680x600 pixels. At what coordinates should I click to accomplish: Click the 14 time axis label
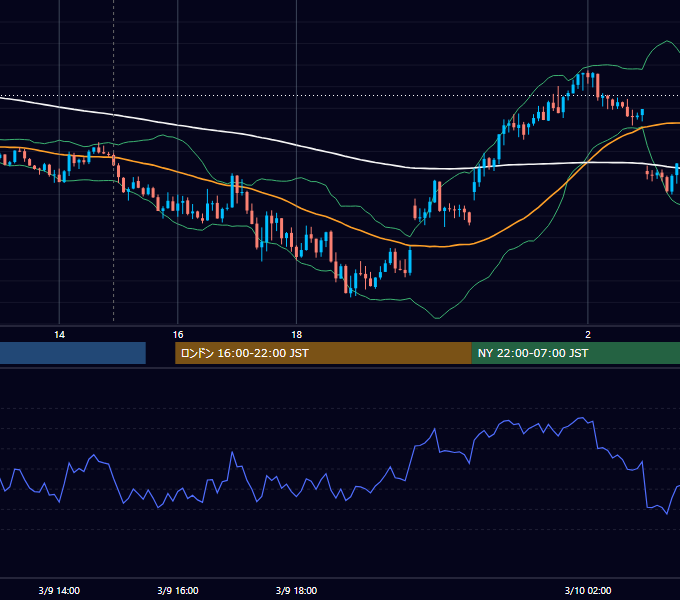point(59,335)
